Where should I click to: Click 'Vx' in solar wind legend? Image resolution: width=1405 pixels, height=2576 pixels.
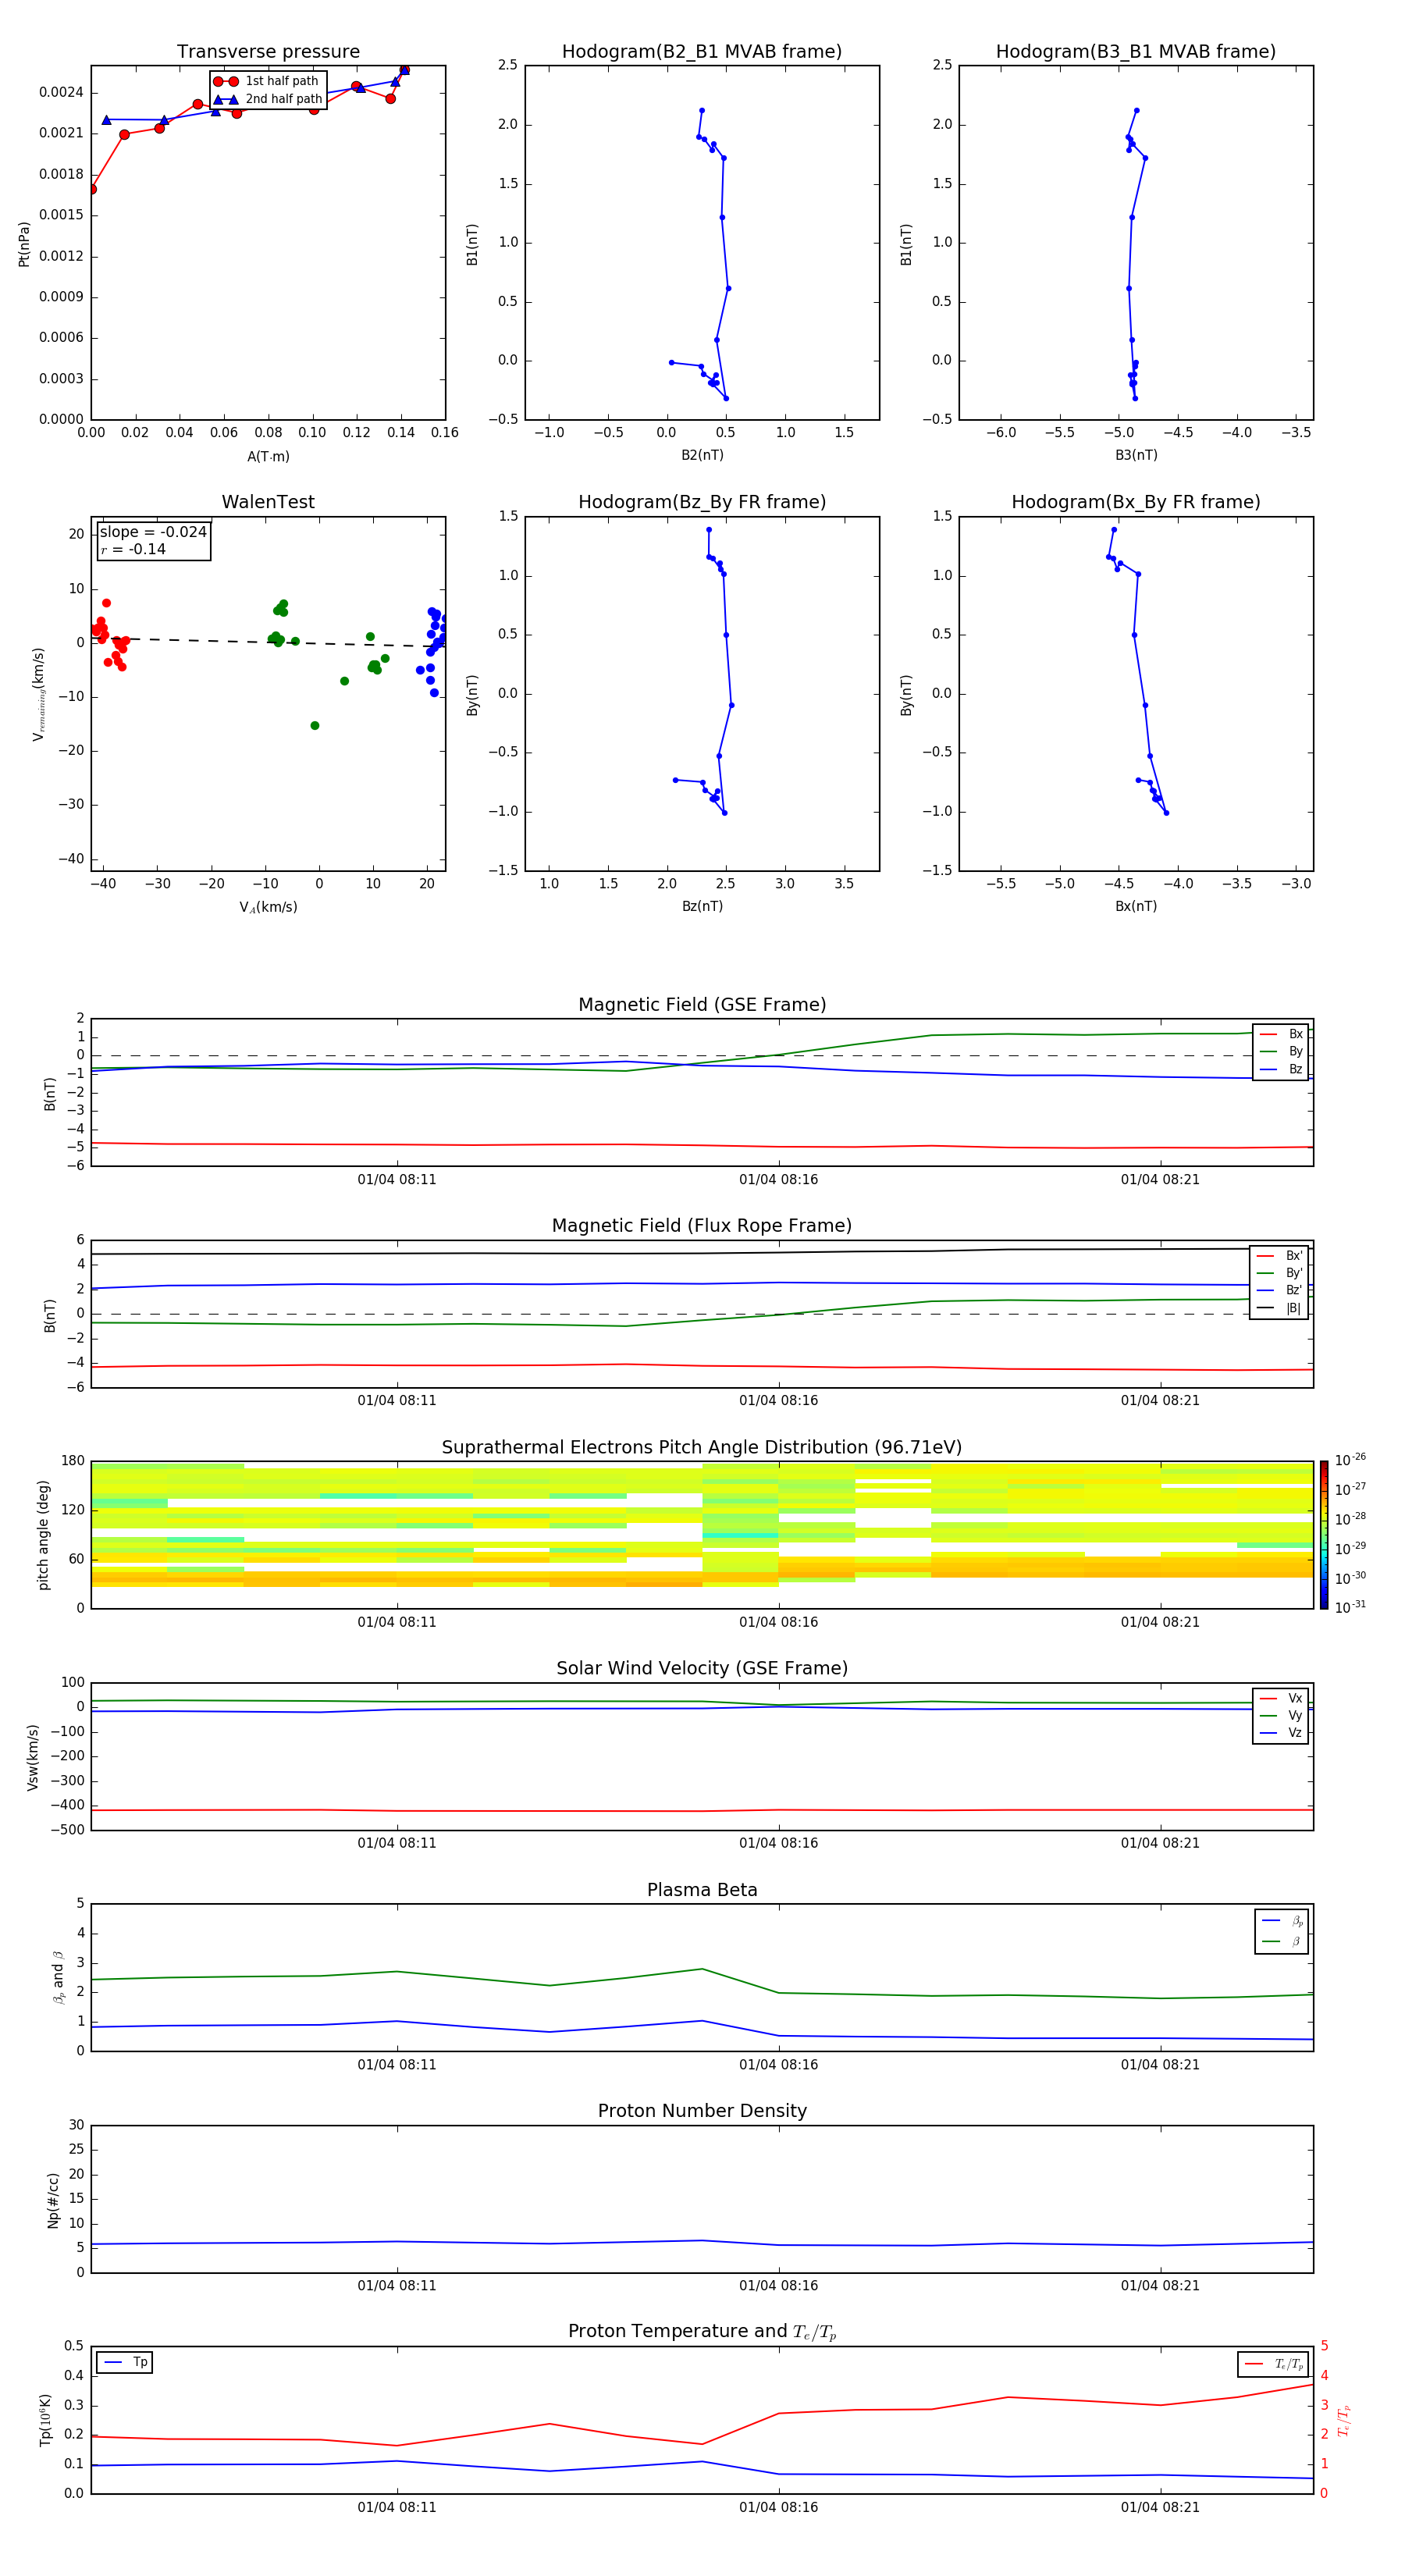(1281, 1698)
